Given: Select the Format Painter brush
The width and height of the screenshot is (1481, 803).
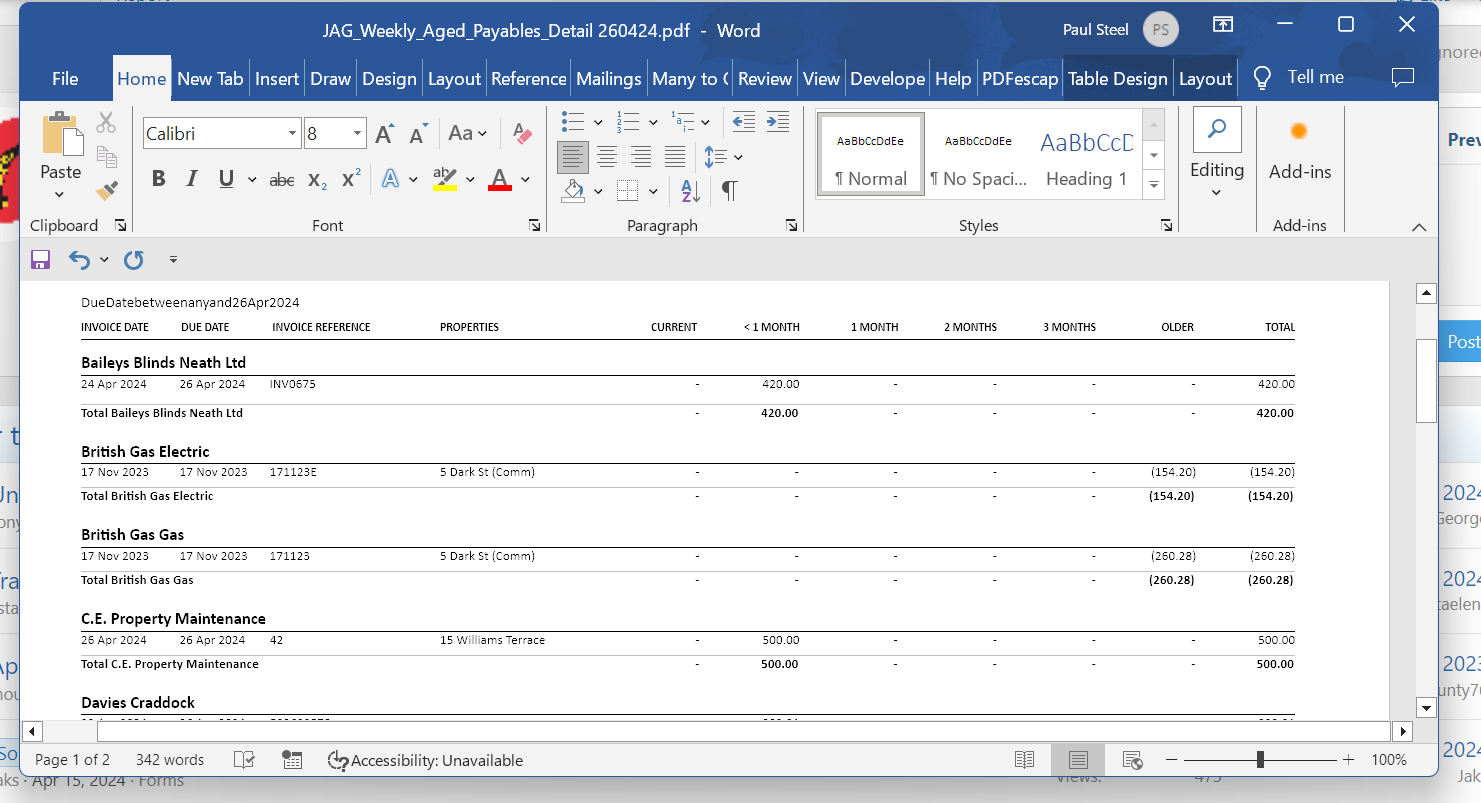Looking at the screenshot, I should (106, 189).
